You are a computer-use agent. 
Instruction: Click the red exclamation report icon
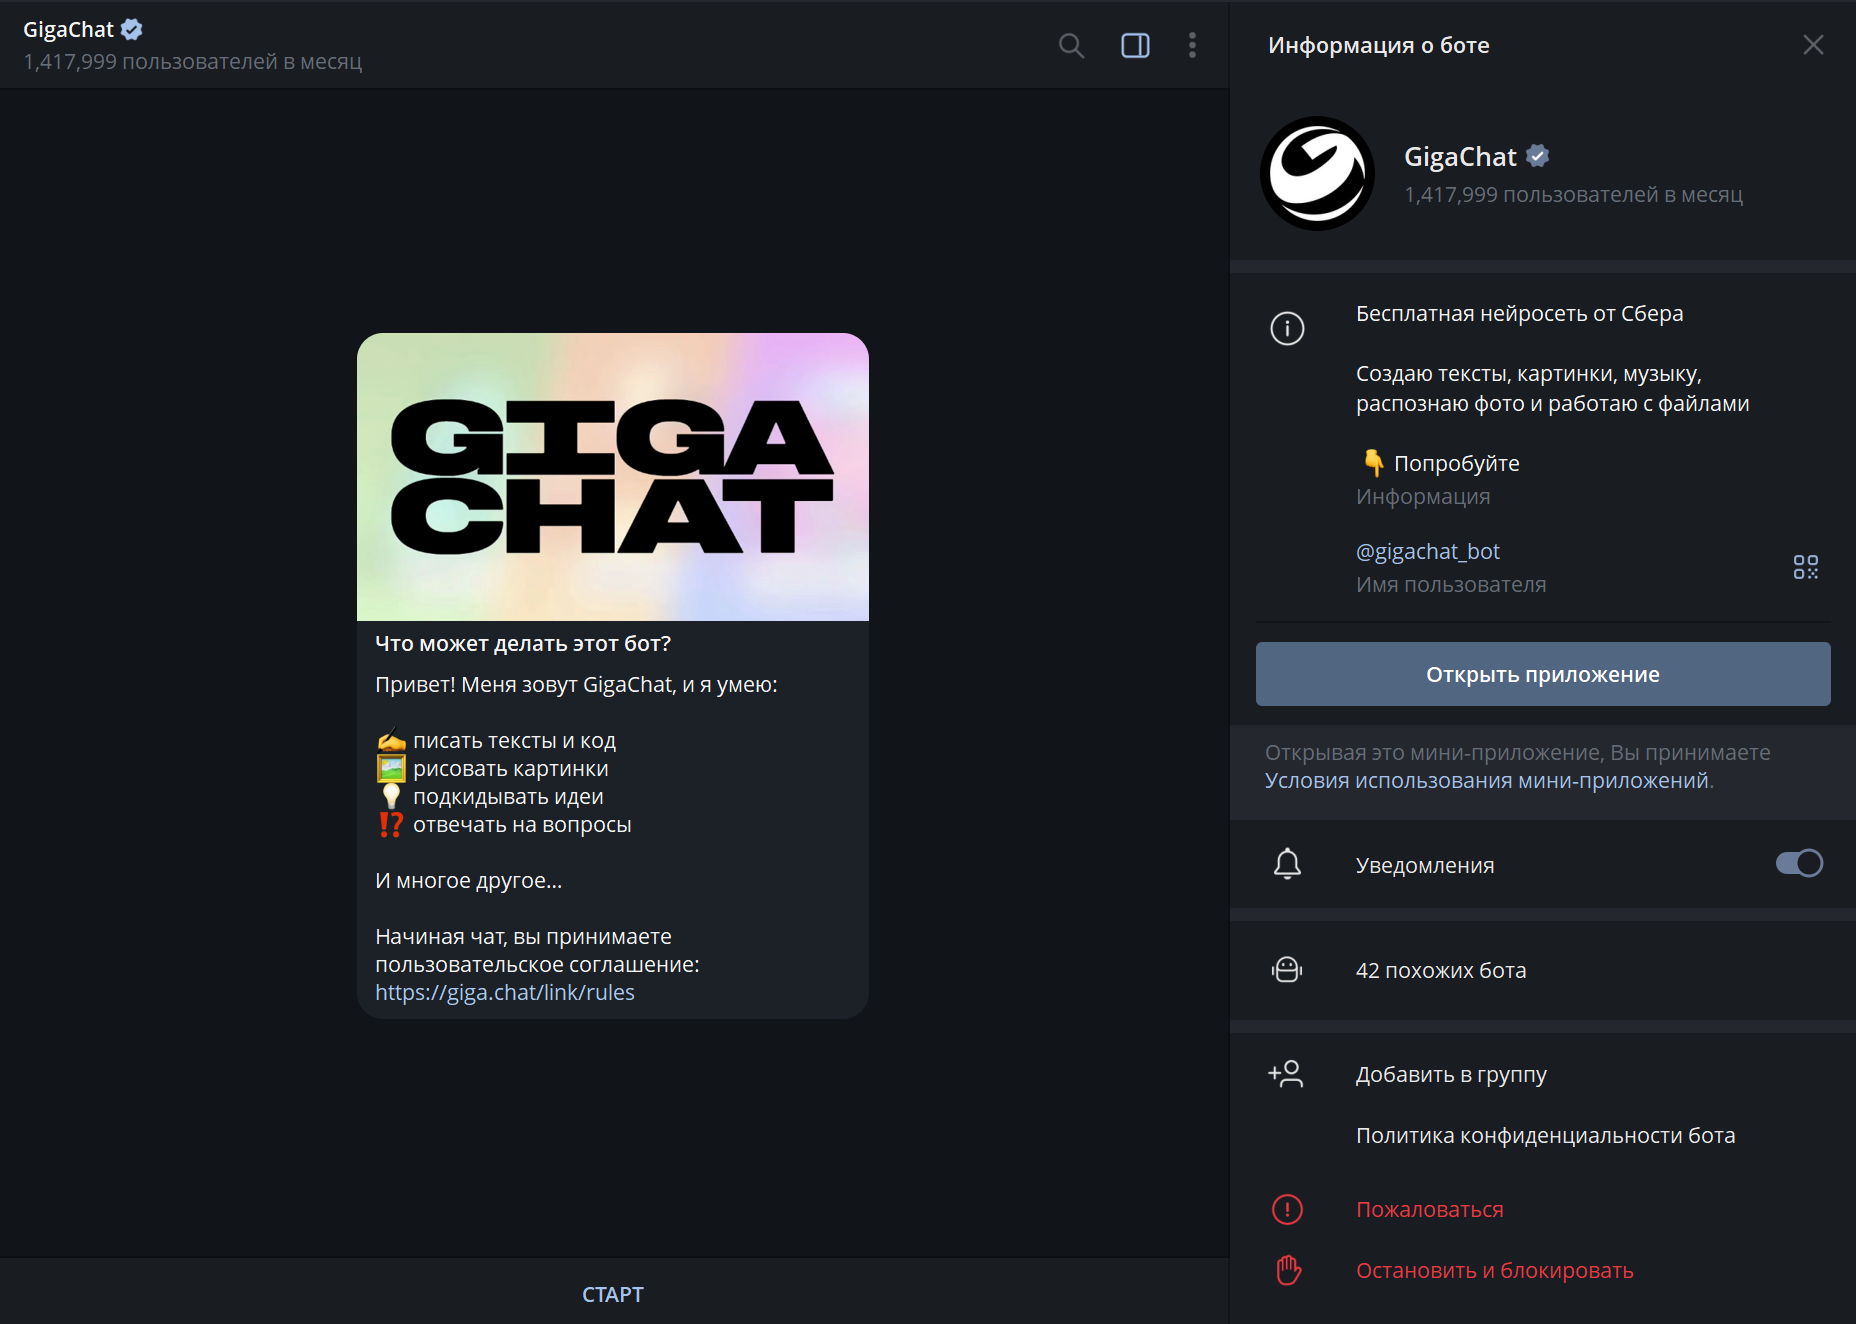[1287, 1209]
